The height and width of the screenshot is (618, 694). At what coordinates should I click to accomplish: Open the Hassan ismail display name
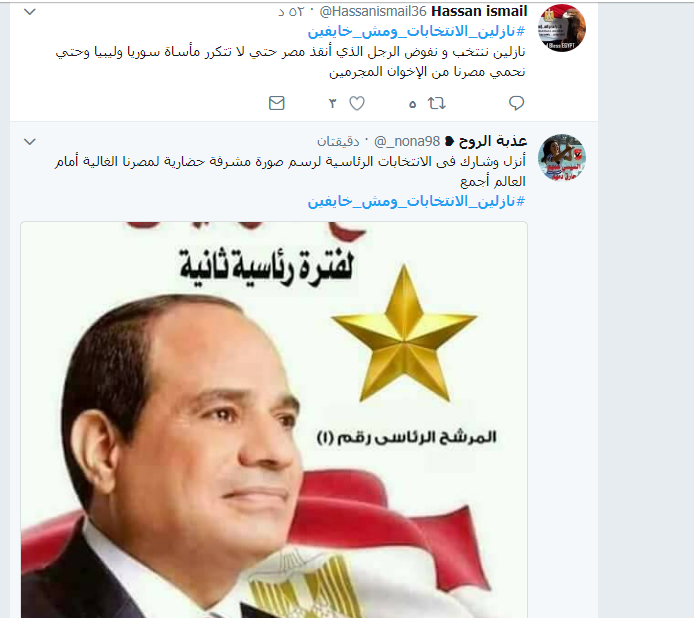click(x=479, y=11)
